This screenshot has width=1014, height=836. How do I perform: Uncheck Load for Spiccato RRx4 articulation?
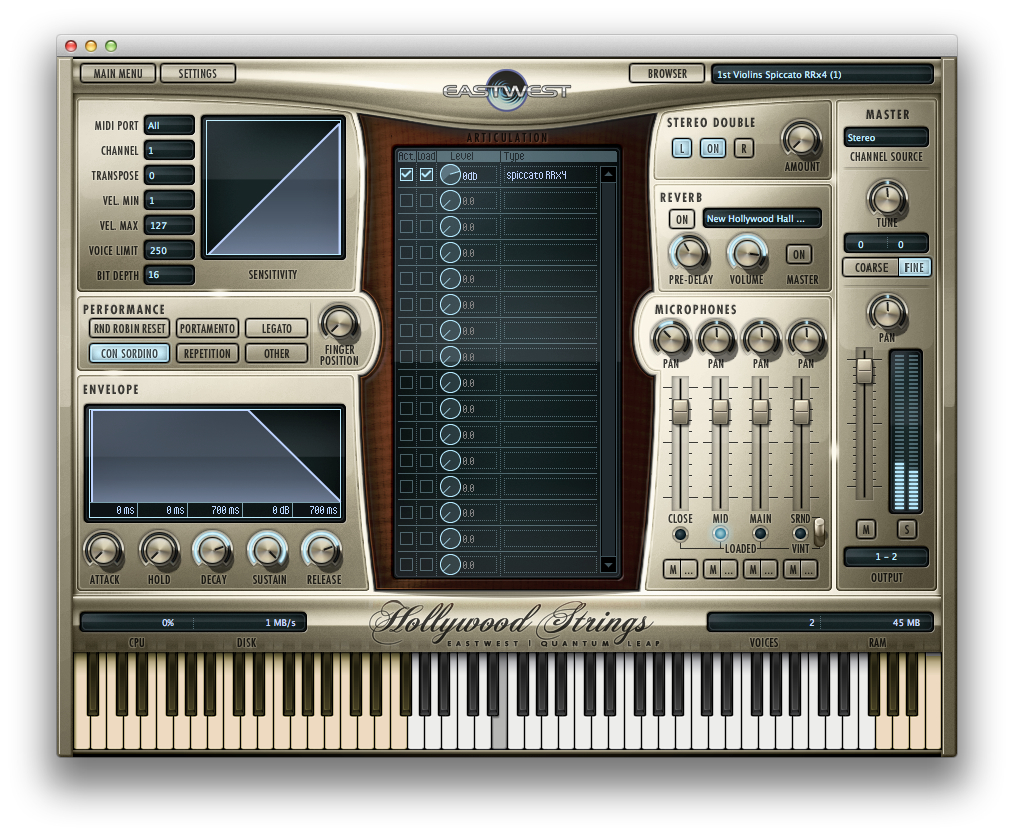click(x=426, y=175)
